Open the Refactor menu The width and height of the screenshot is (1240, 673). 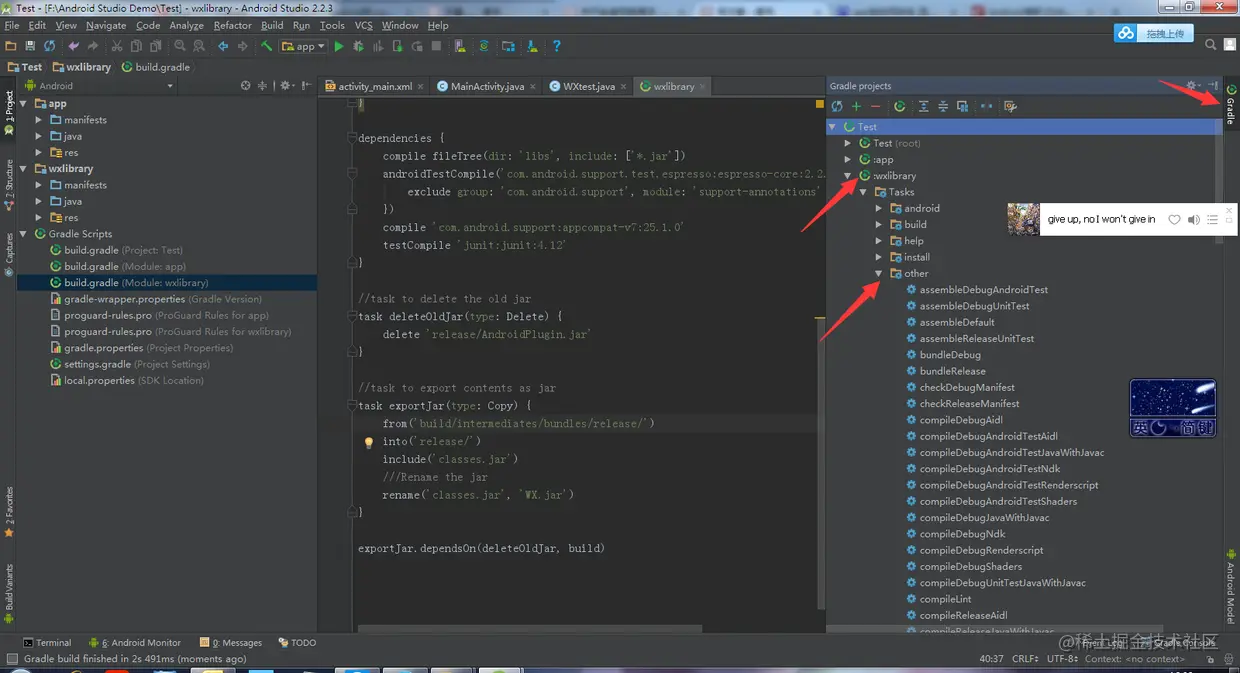[232, 25]
